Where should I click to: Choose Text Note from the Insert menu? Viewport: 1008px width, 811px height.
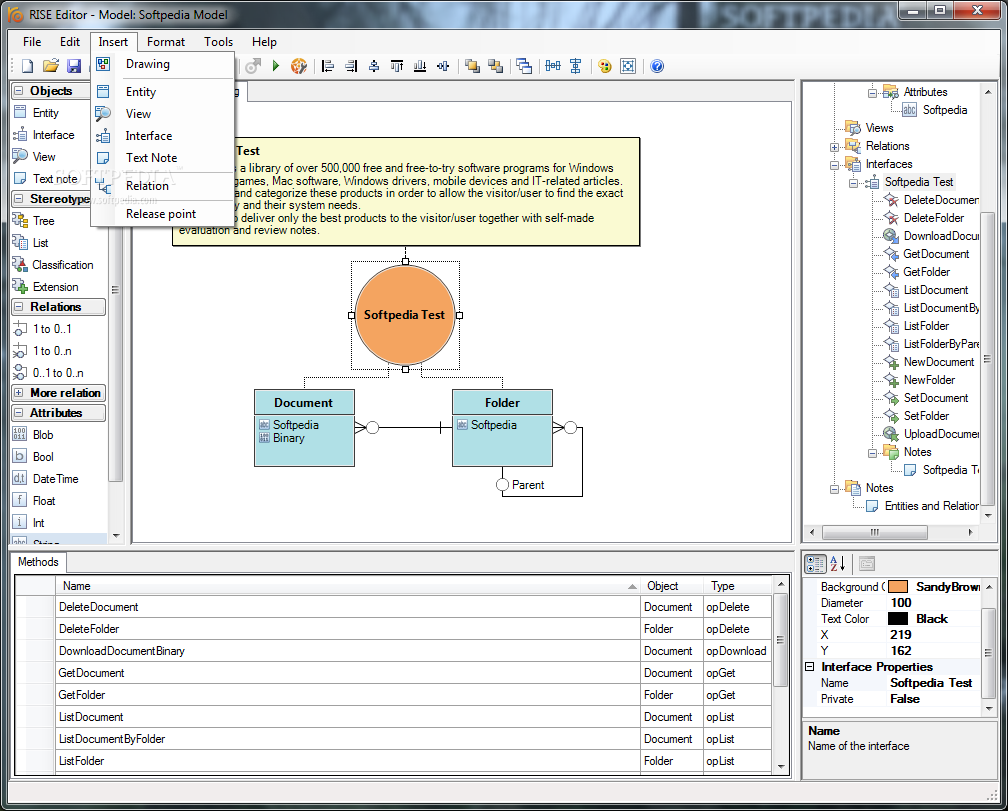[x=163, y=157]
